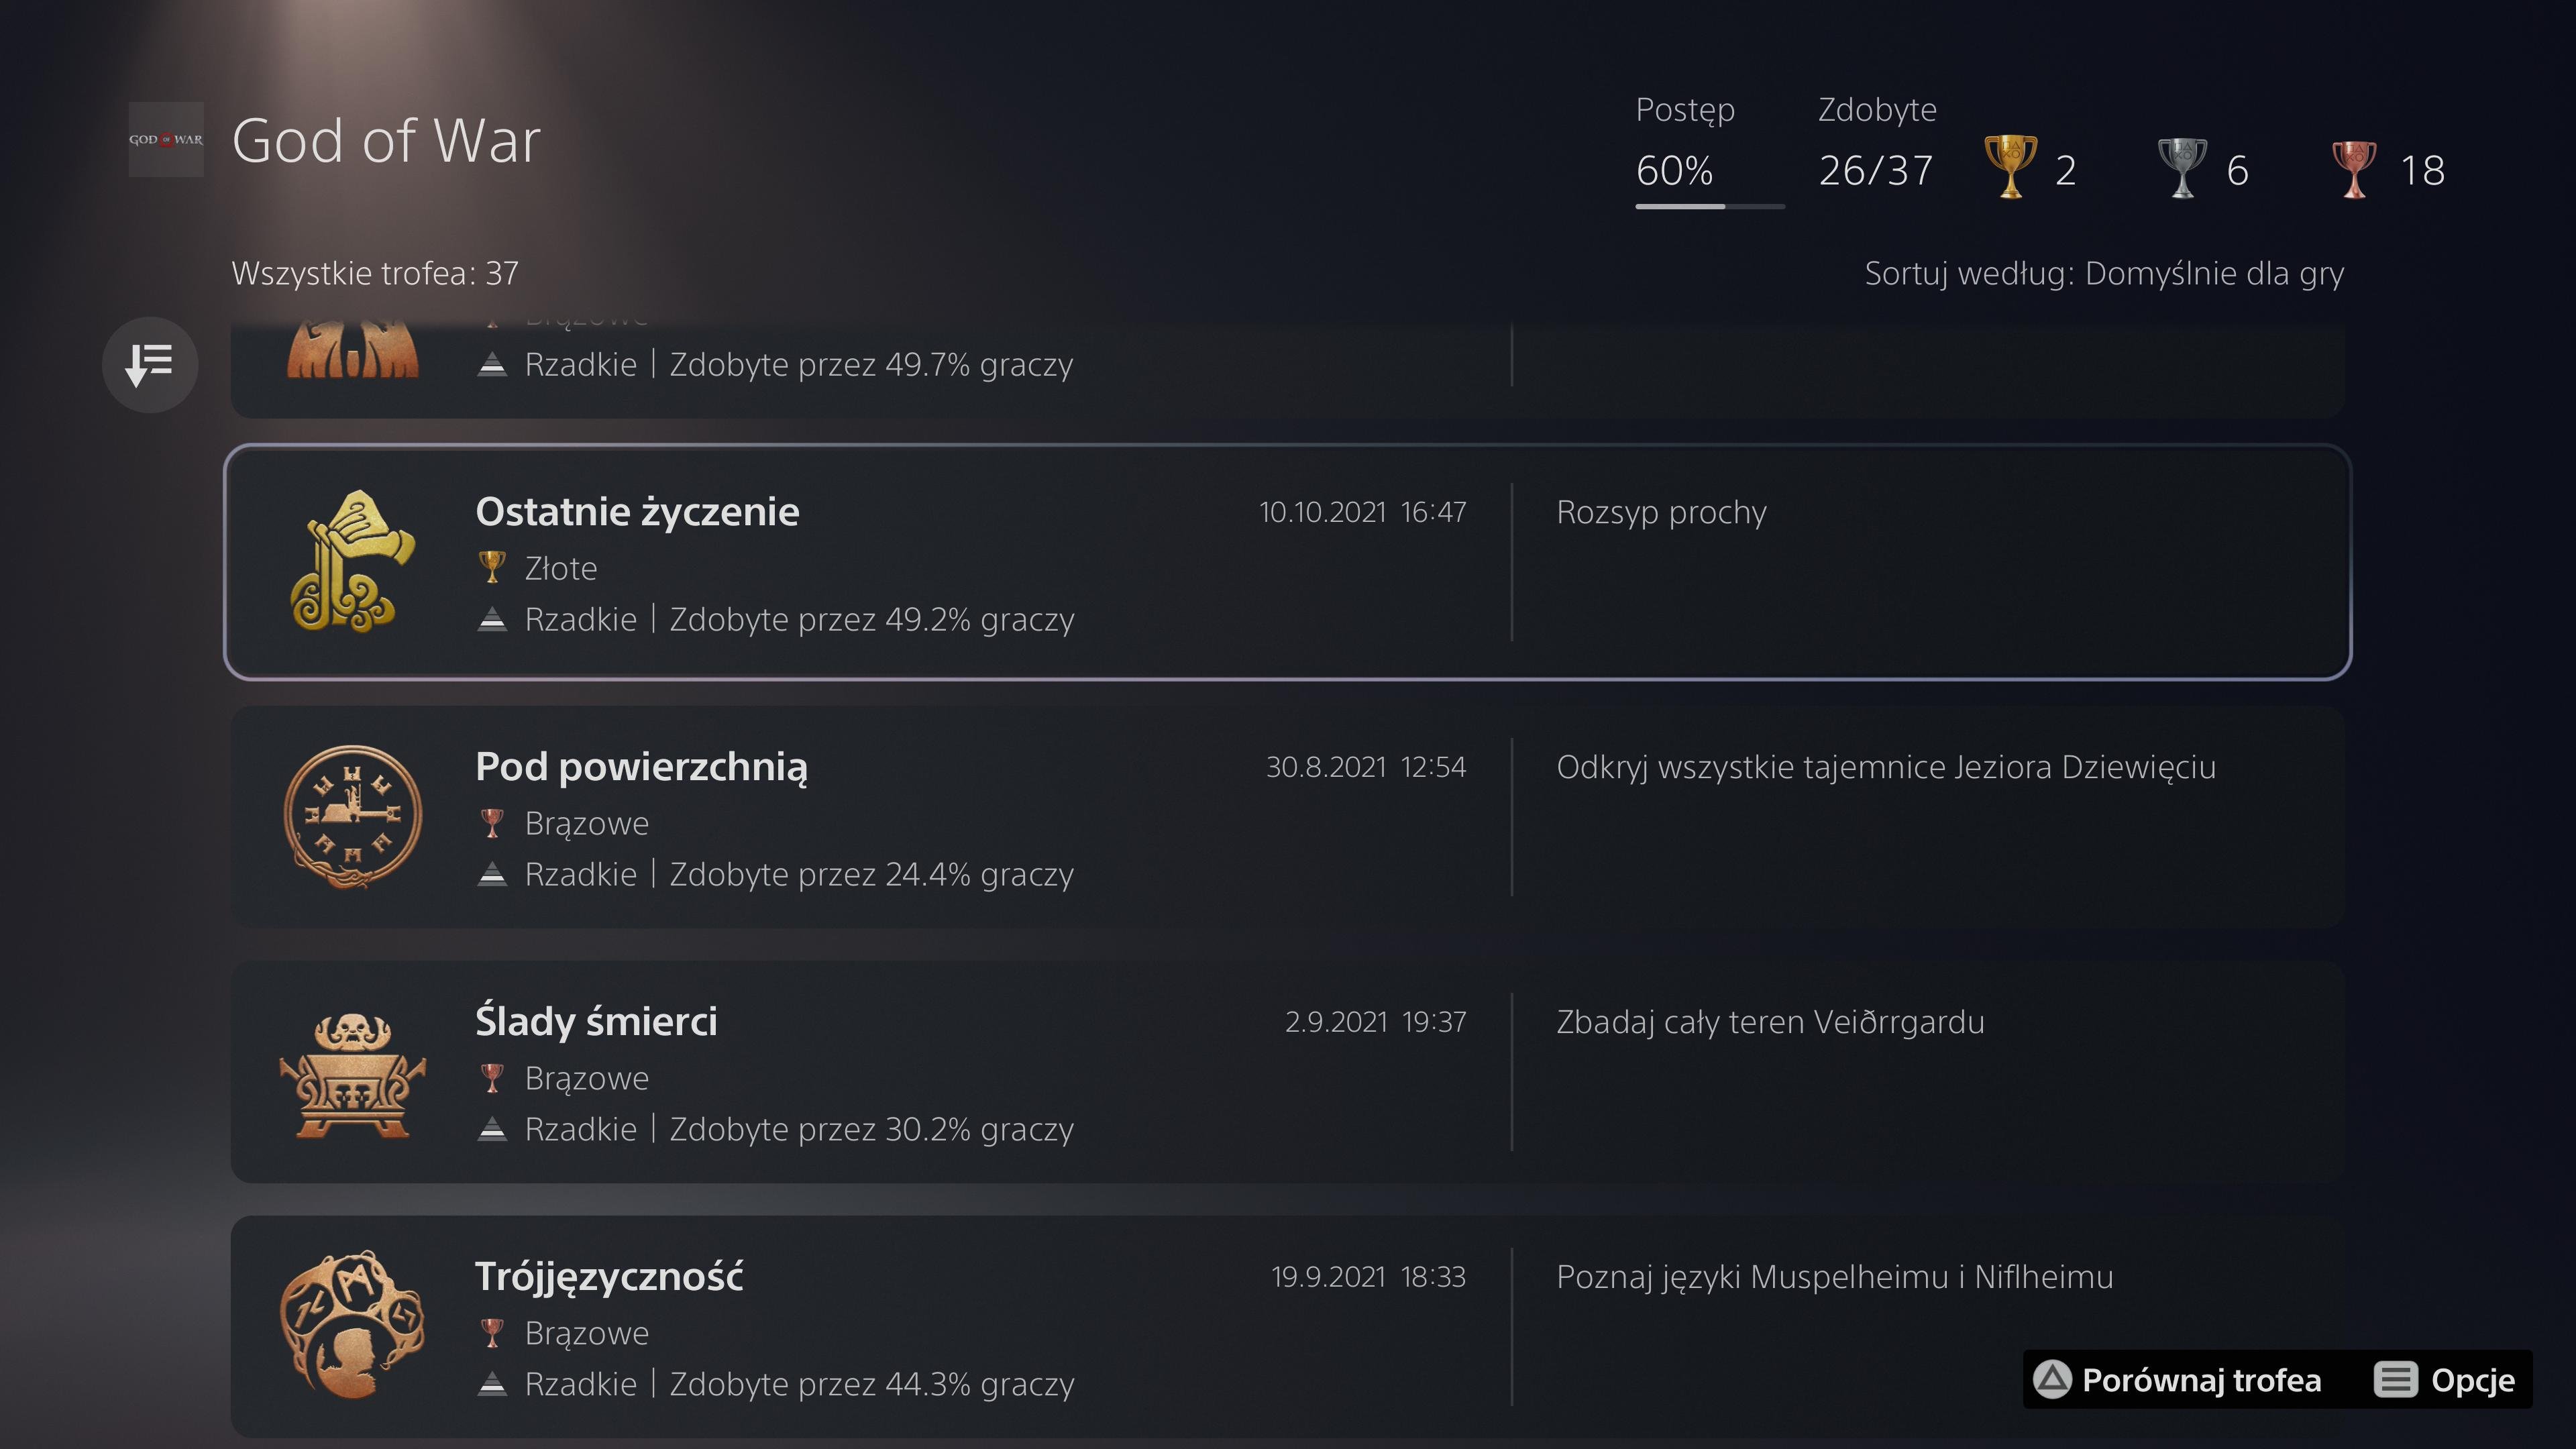Screen dimensions: 2576x1449
Task: Click the Zdobyte 26/37 counter
Action: click(1875, 170)
